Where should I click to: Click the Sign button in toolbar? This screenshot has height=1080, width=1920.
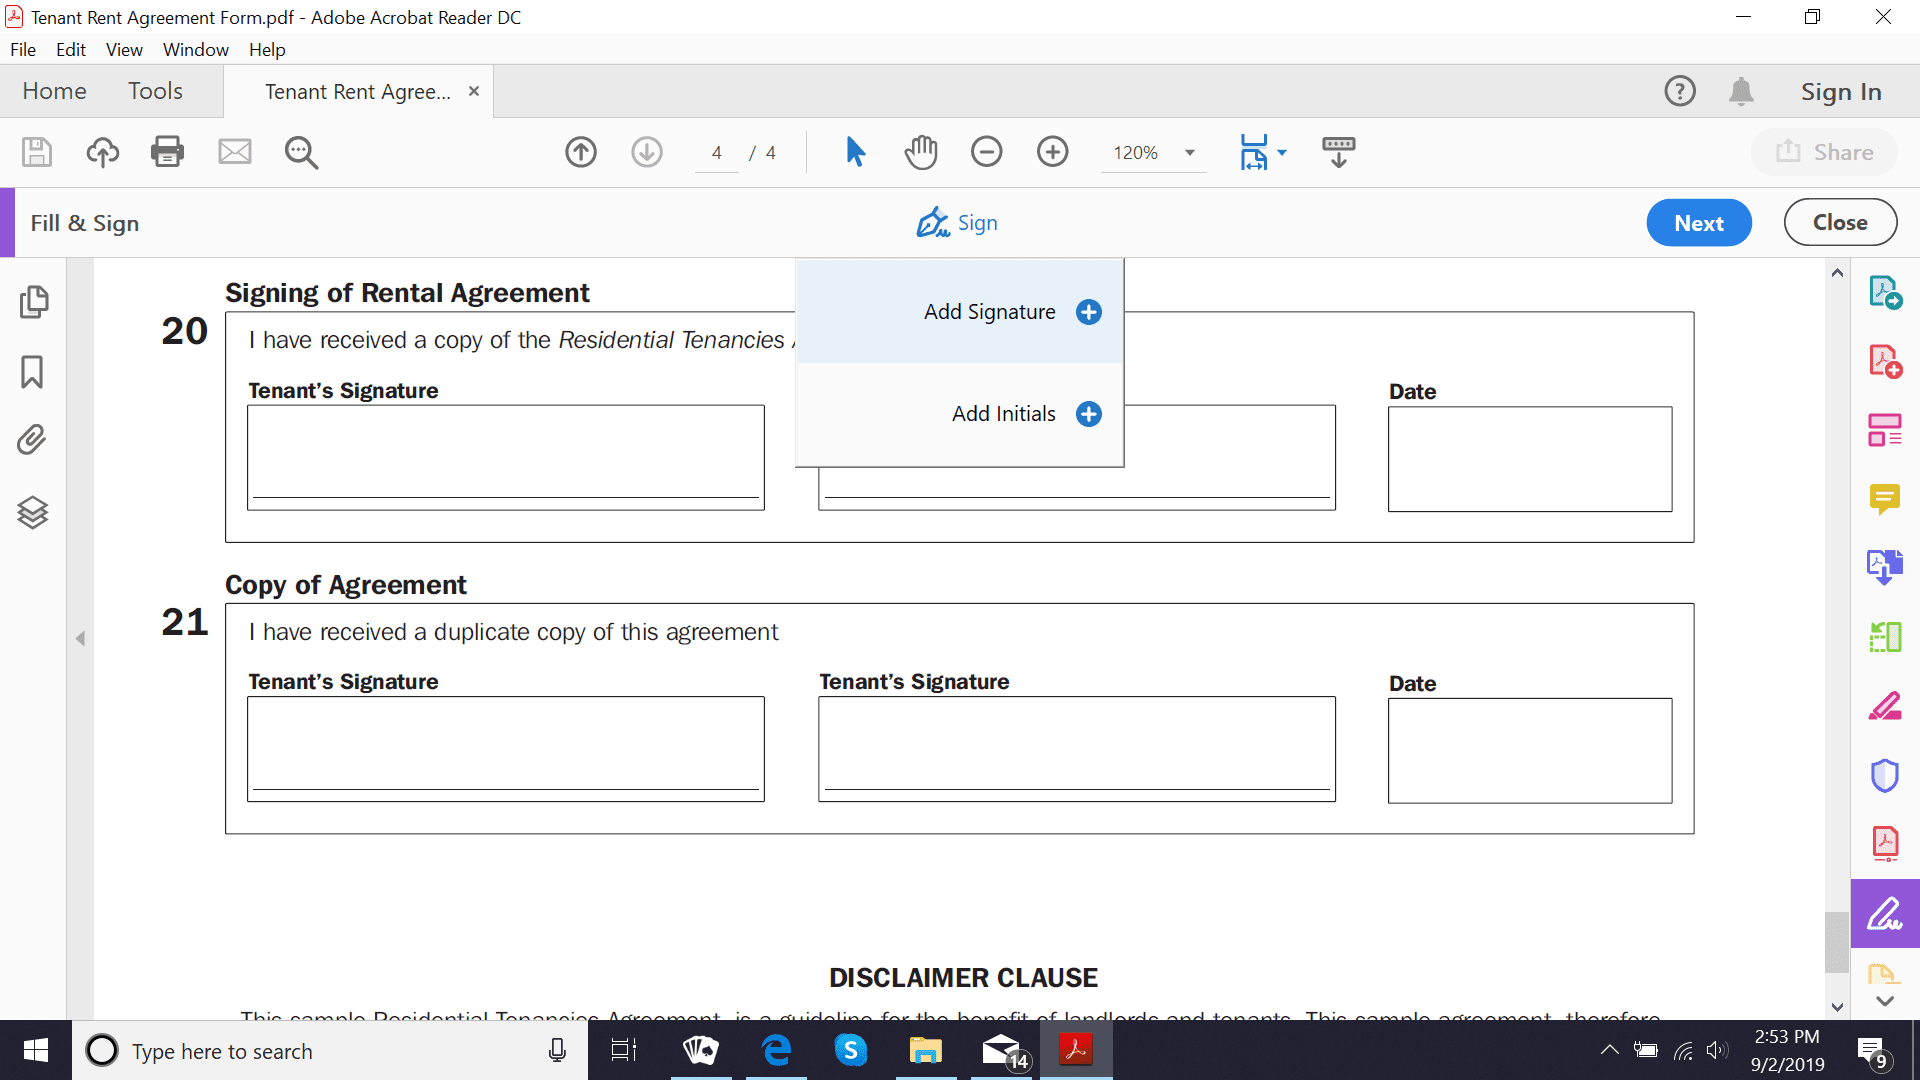tap(959, 222)
